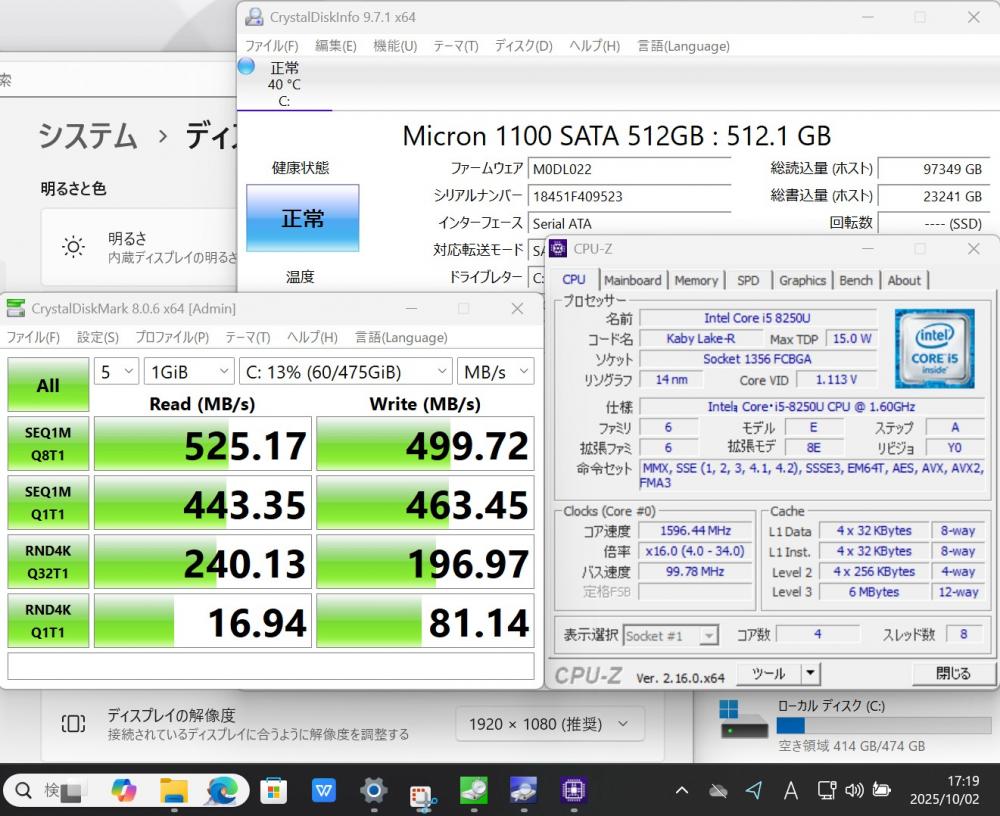Open 機能(U) menu in CrystalDiskInfo
1000x816 pixels.
[x=395, y=46]
